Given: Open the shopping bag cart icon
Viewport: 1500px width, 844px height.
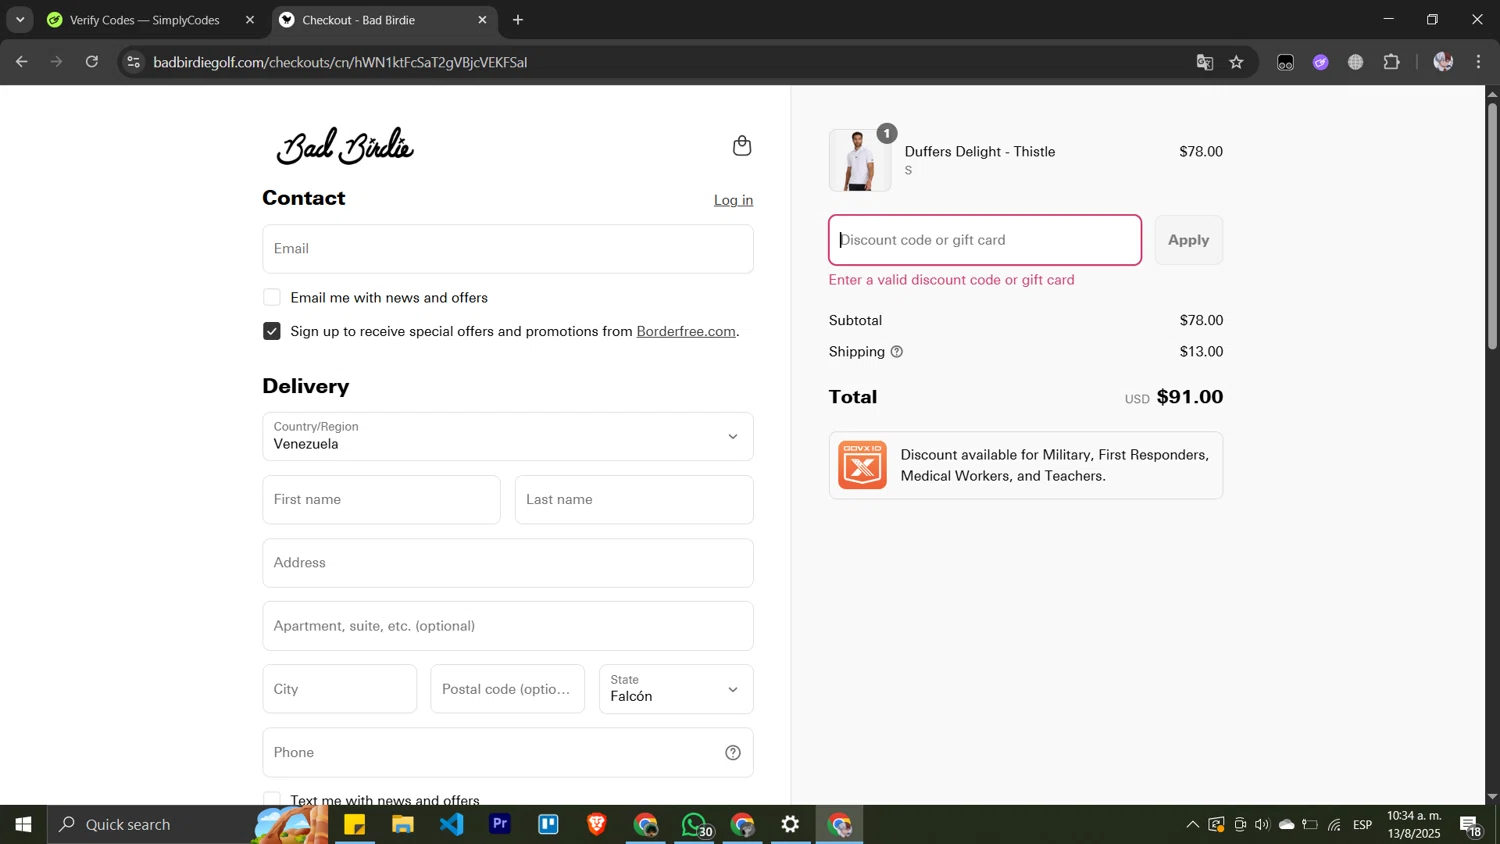Looking at the screenshot, I should (742, 146).
